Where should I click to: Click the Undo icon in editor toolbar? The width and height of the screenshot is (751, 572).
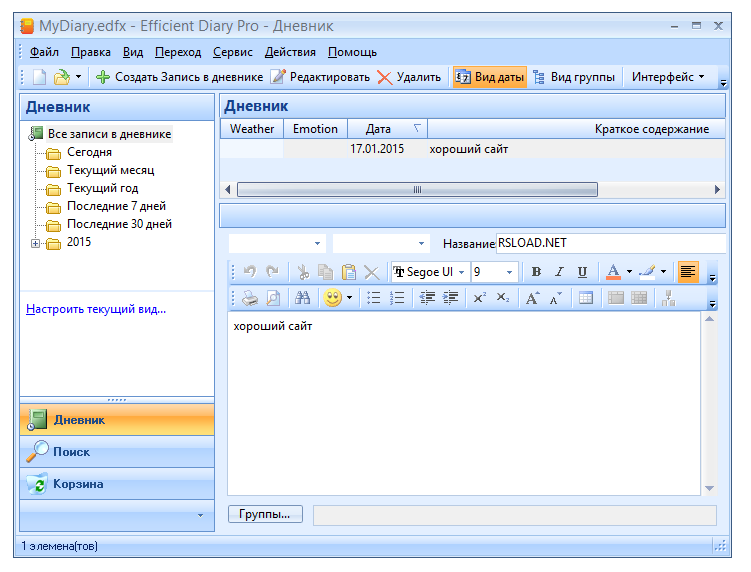pos(250,272)
